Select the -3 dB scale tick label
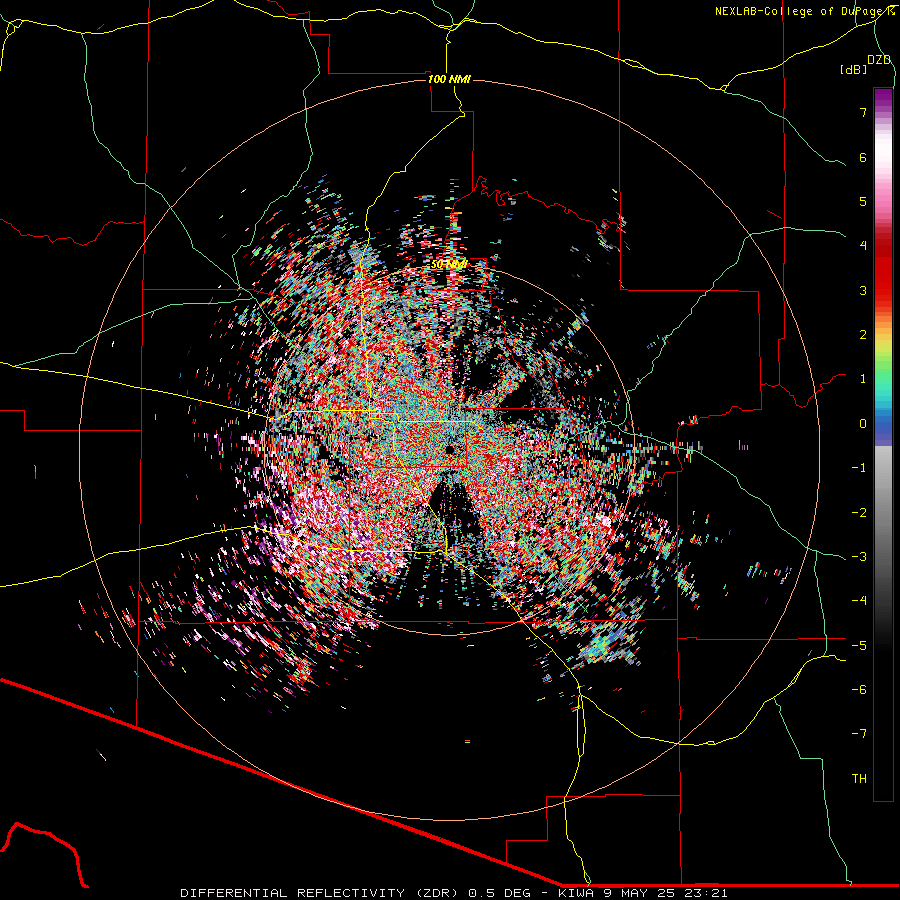 tap(859, 557)
